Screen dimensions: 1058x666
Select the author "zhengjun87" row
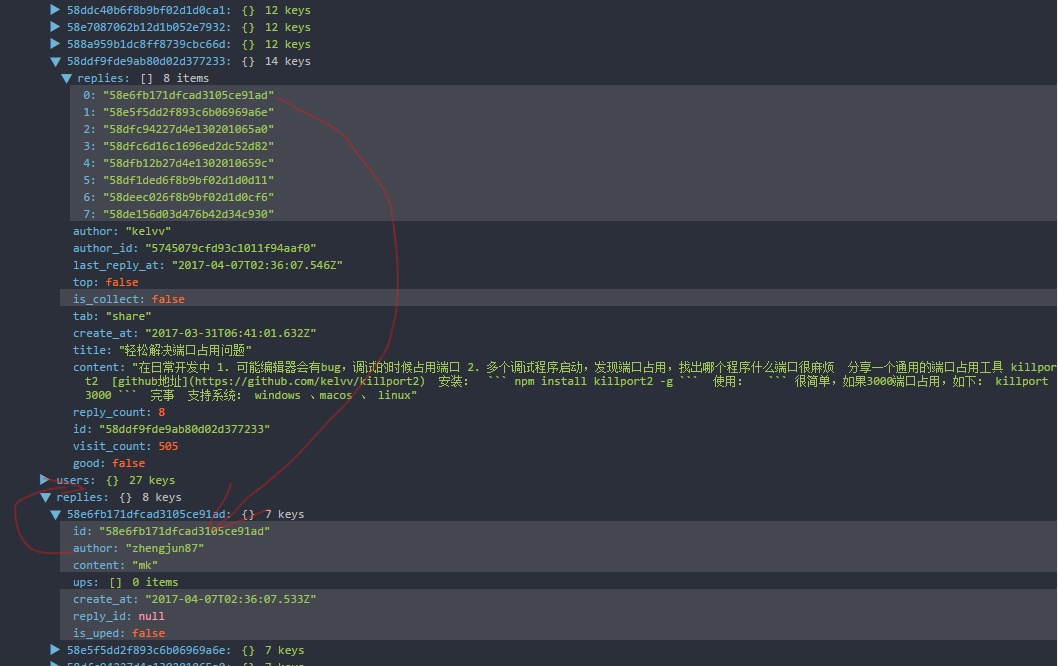click(557, 548)
